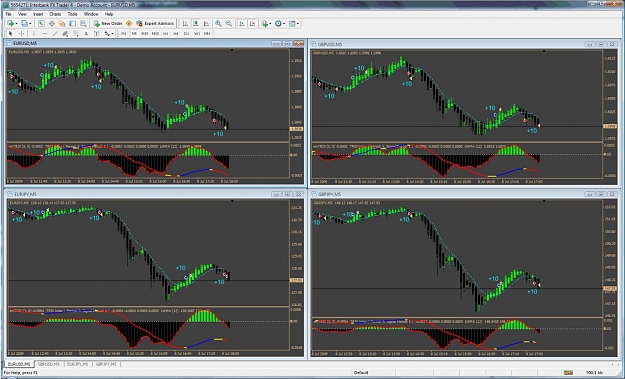This screenshot has height=379, width=625.
Task: Set timeframe to M30
Action: coord(155,33)
